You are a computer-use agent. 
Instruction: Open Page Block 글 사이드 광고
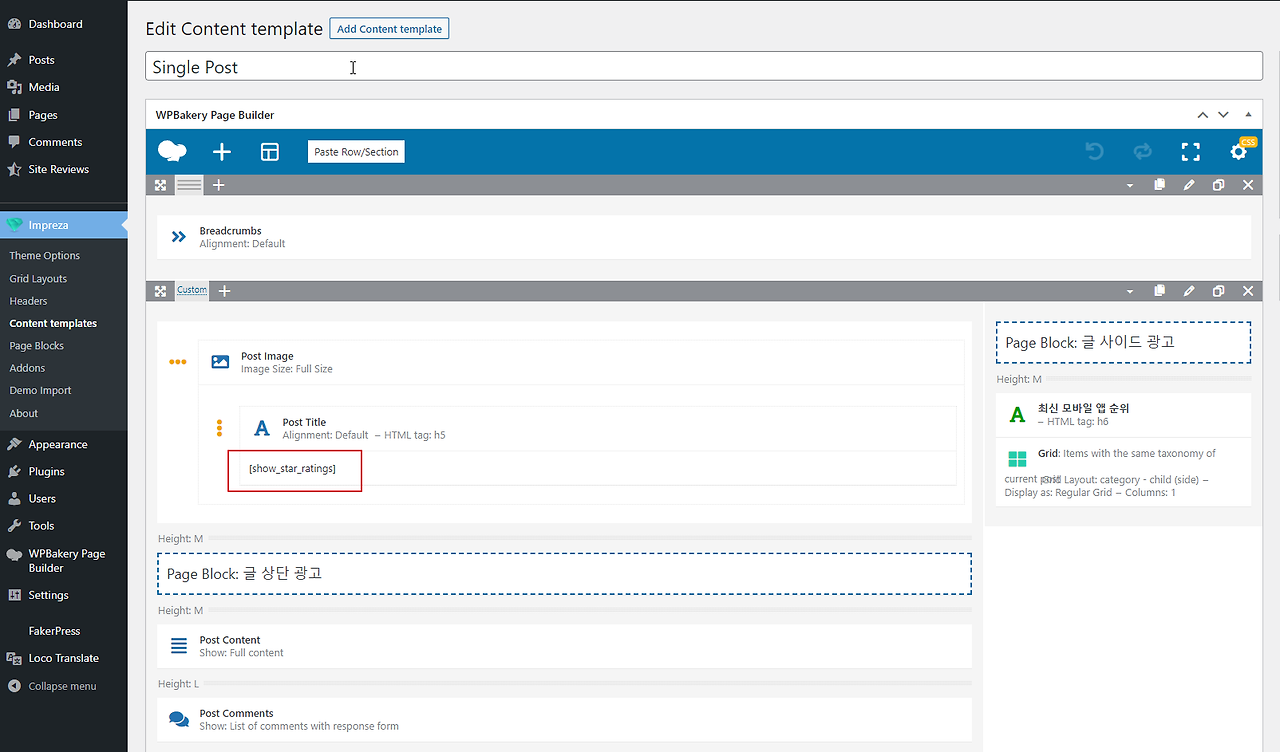click(1123, 342)
